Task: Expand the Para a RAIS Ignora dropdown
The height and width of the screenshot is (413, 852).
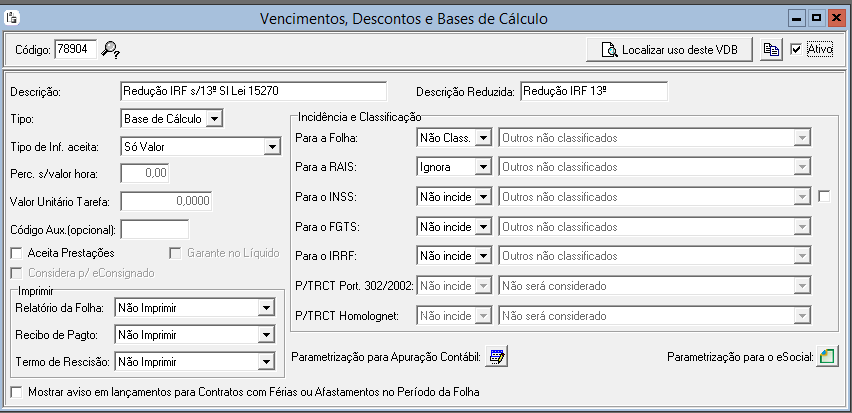Action: pyautogui.click(x=484, y=167)
